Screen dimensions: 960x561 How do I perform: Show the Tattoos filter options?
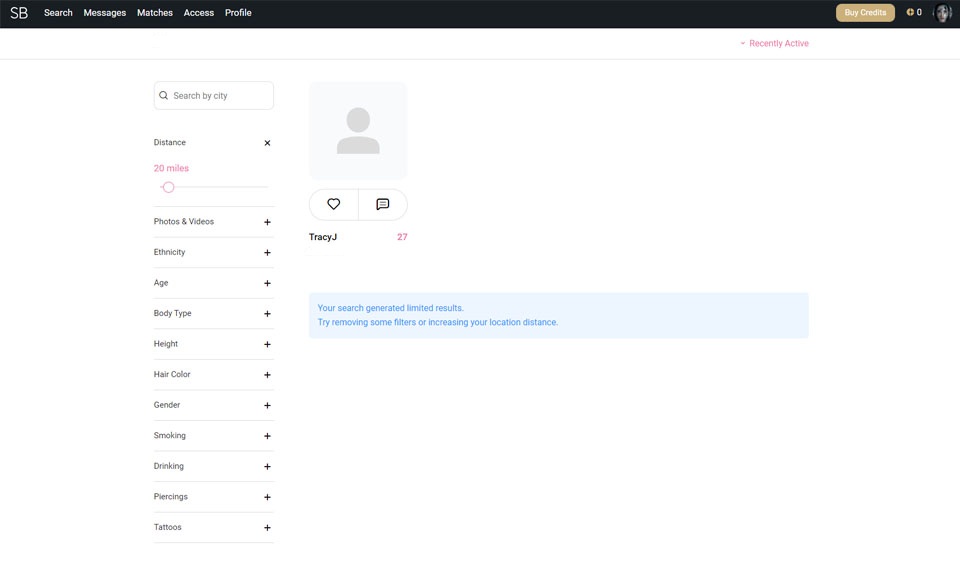click(267, 528)
